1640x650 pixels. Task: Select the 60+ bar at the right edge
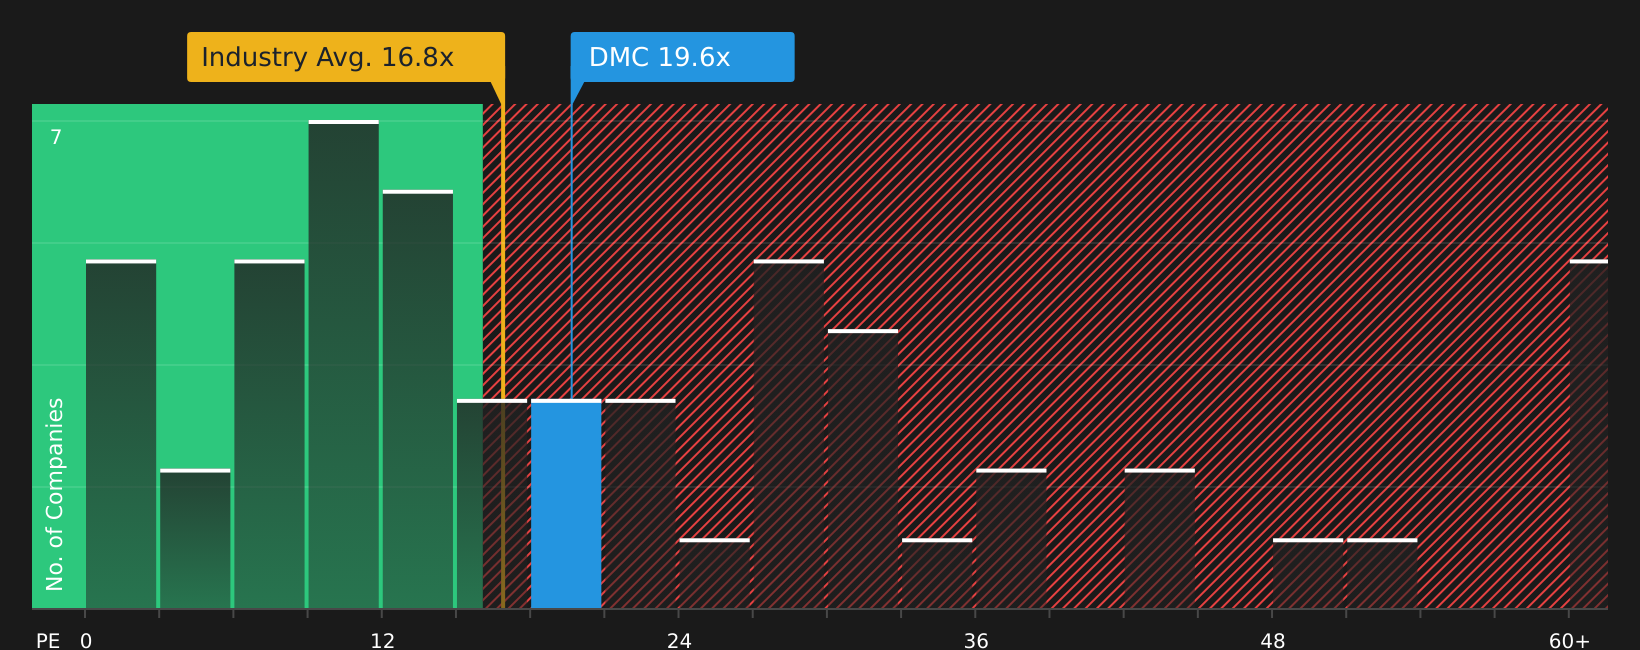point(1589,434)
